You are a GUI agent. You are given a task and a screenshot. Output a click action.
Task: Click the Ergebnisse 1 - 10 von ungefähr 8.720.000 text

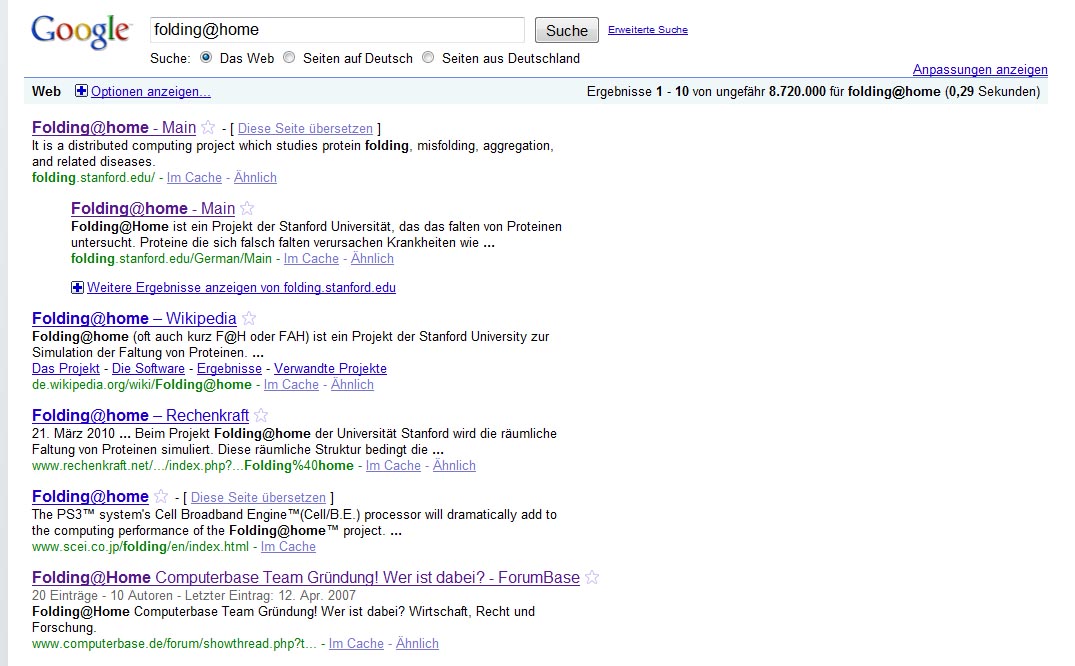coord(706,91)
